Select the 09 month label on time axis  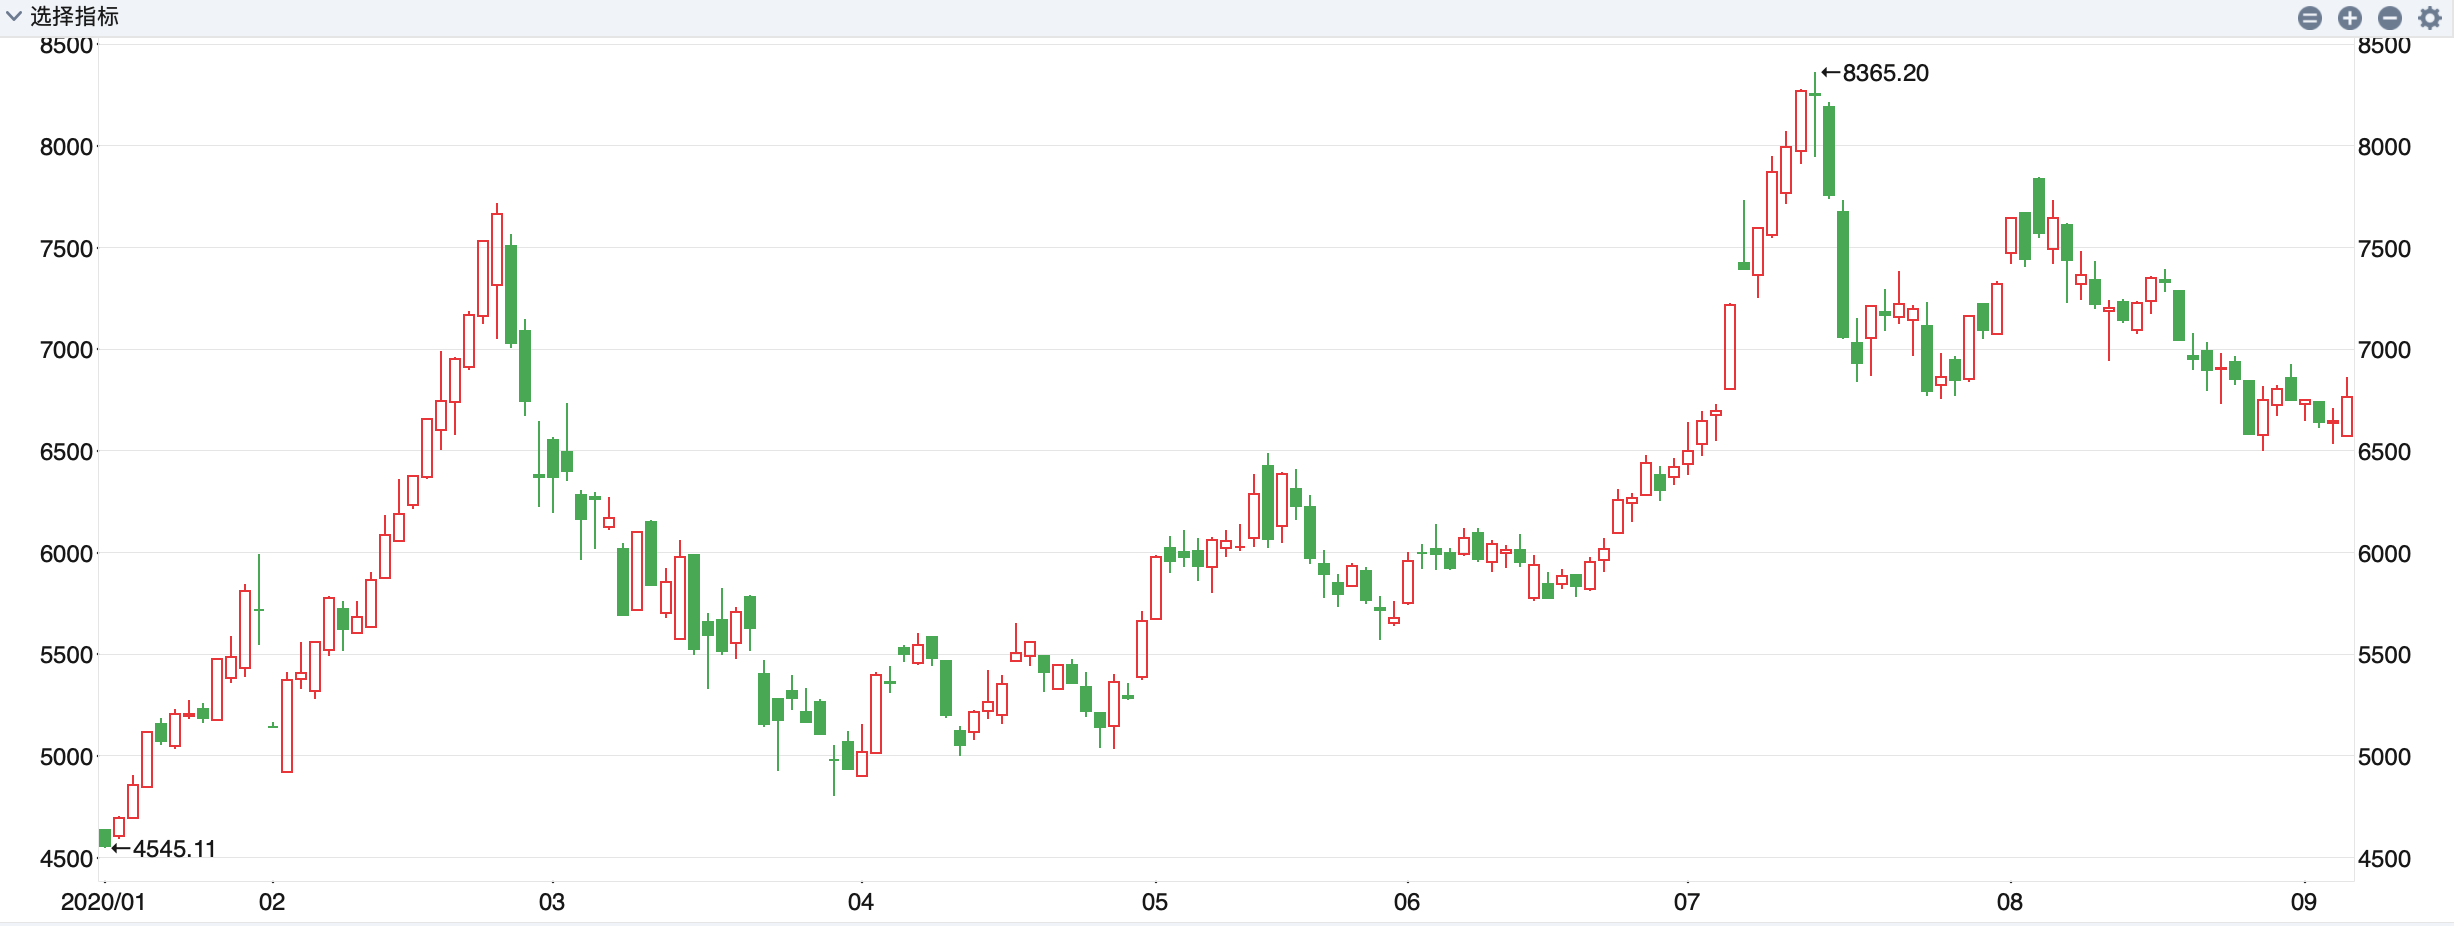pyautogui.click(x=2304, y=902)
